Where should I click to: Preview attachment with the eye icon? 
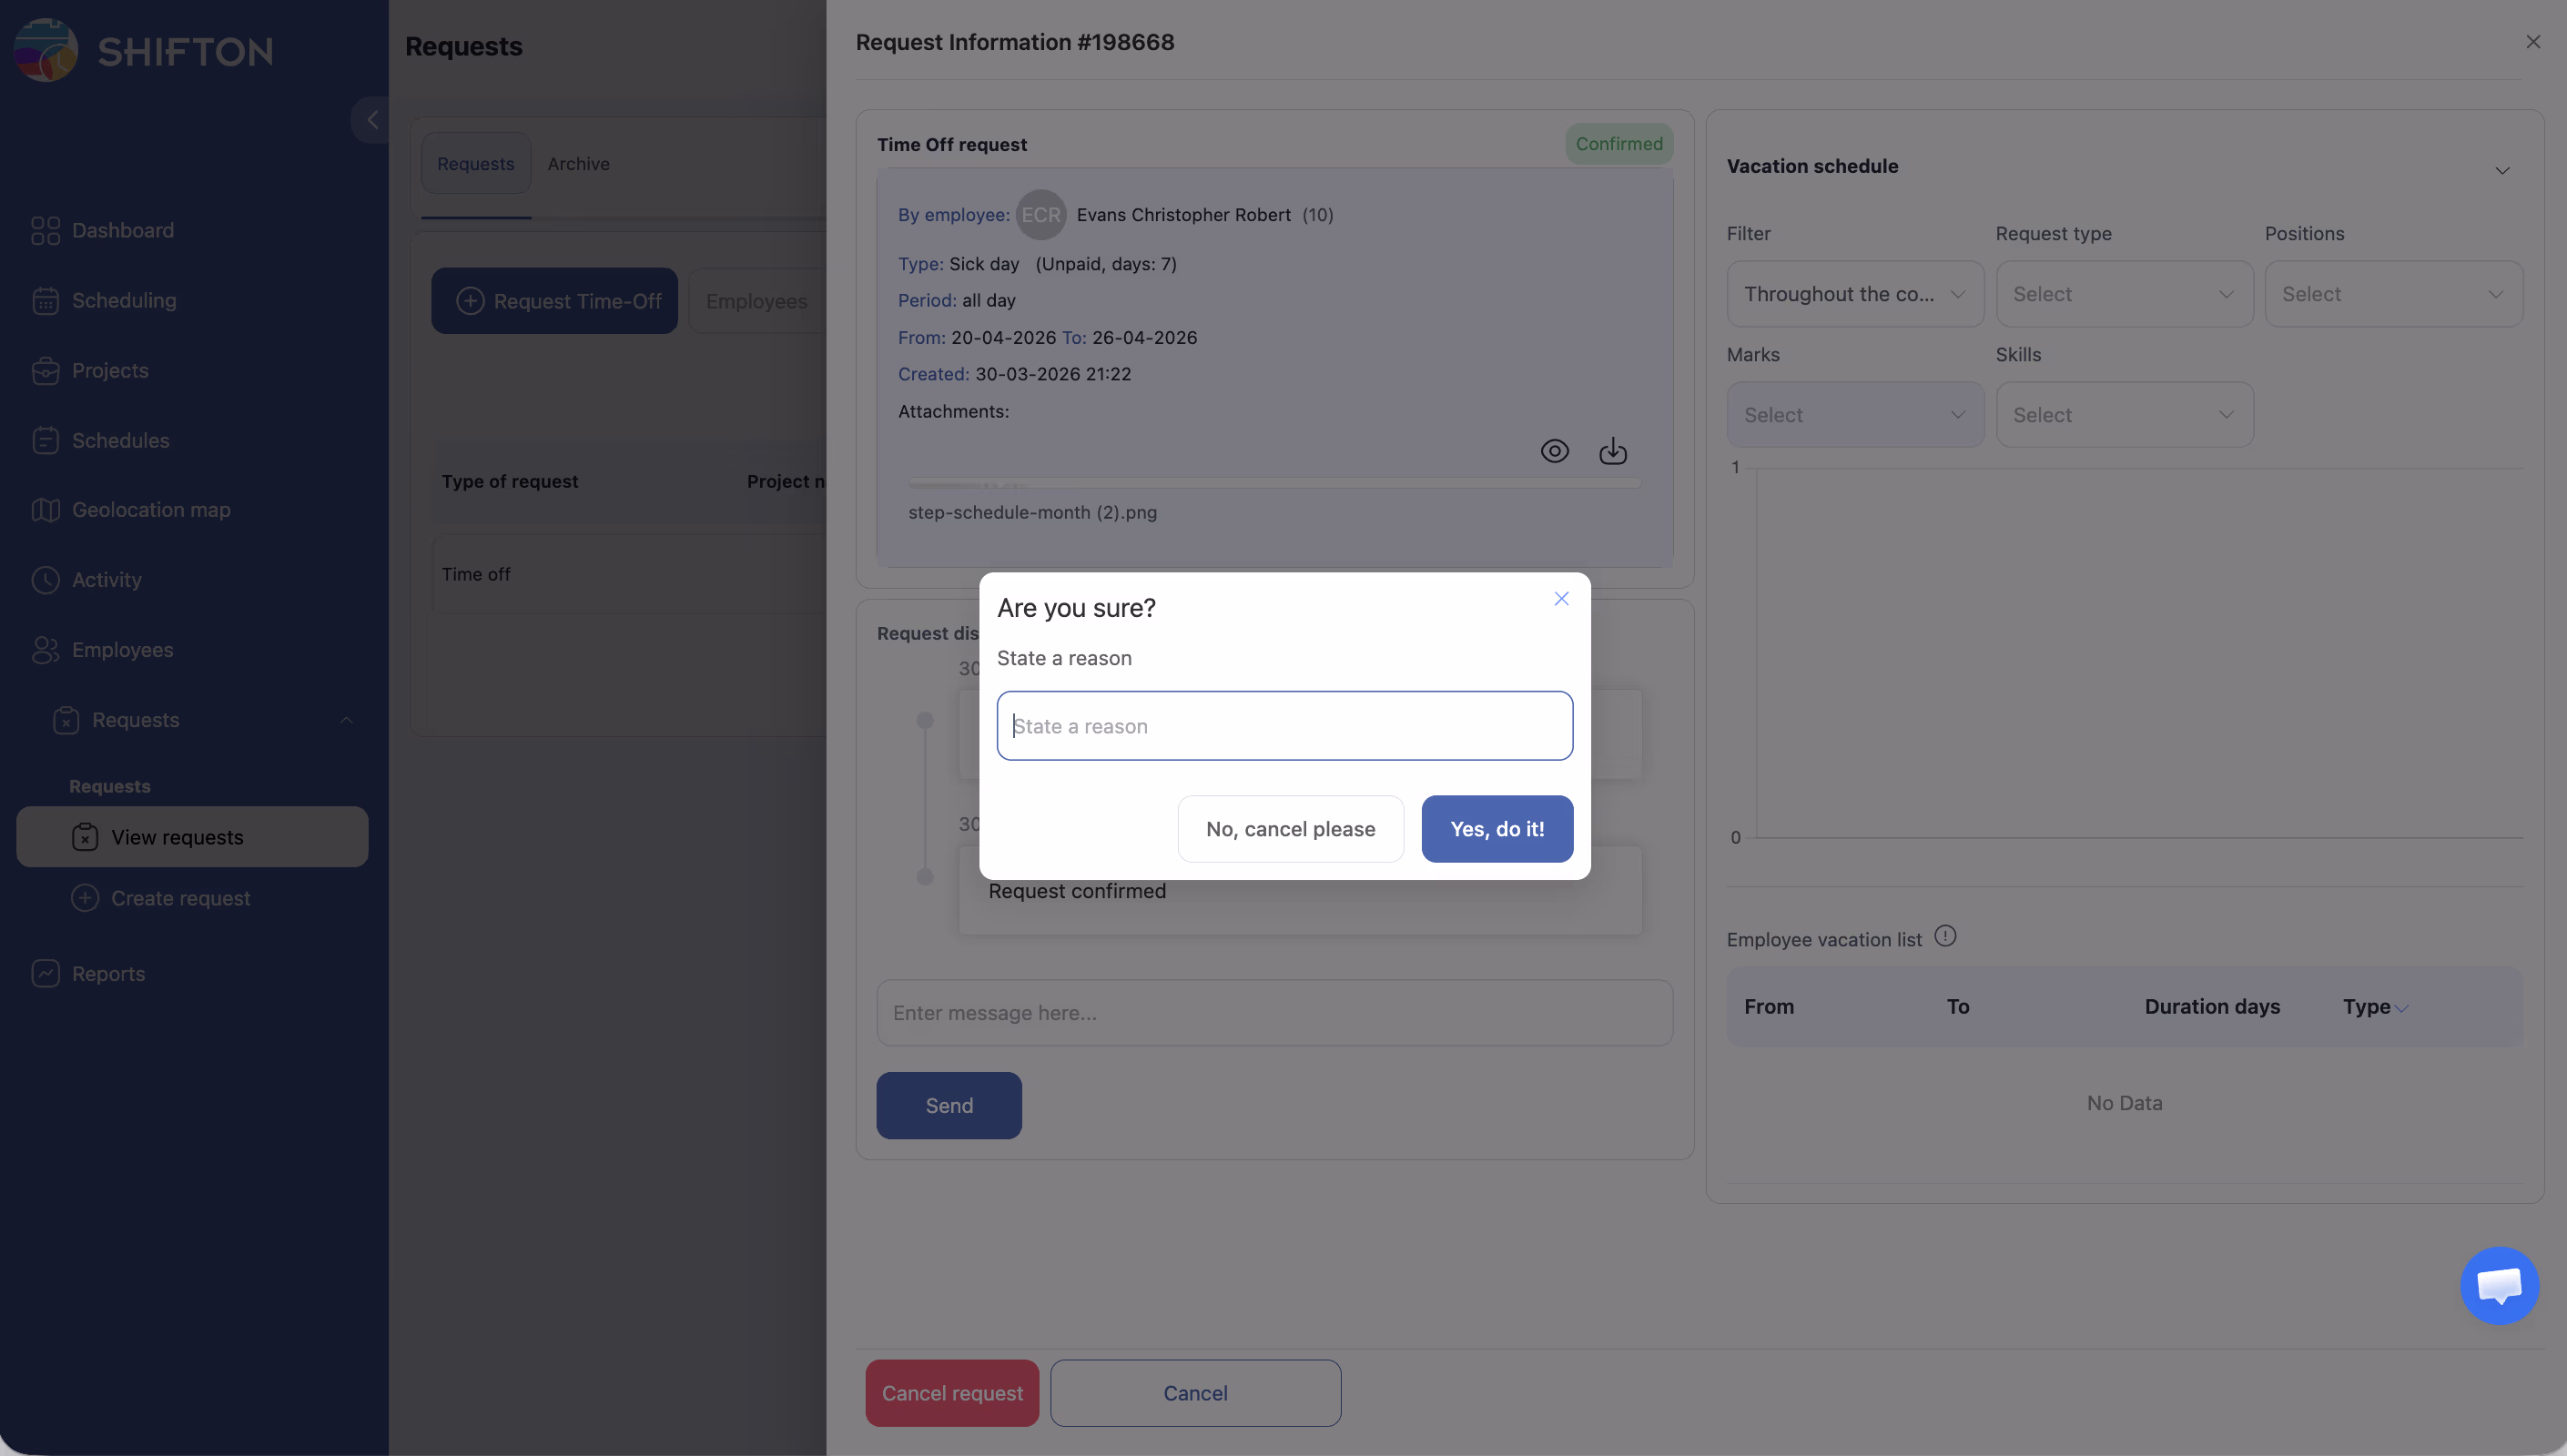(x=1554, y=452)
